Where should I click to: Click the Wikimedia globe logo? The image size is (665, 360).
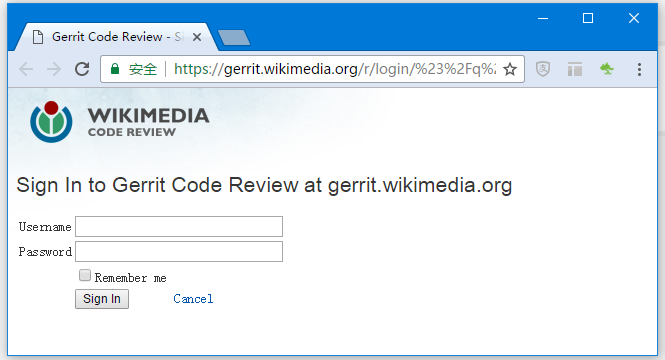(x=51, y=122)
